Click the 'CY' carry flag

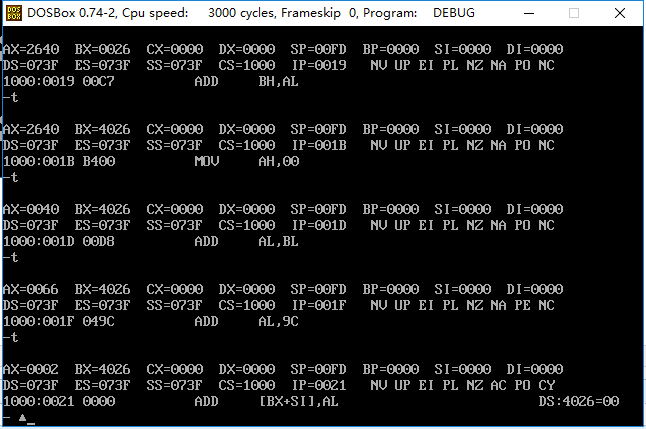click(547, 385)
